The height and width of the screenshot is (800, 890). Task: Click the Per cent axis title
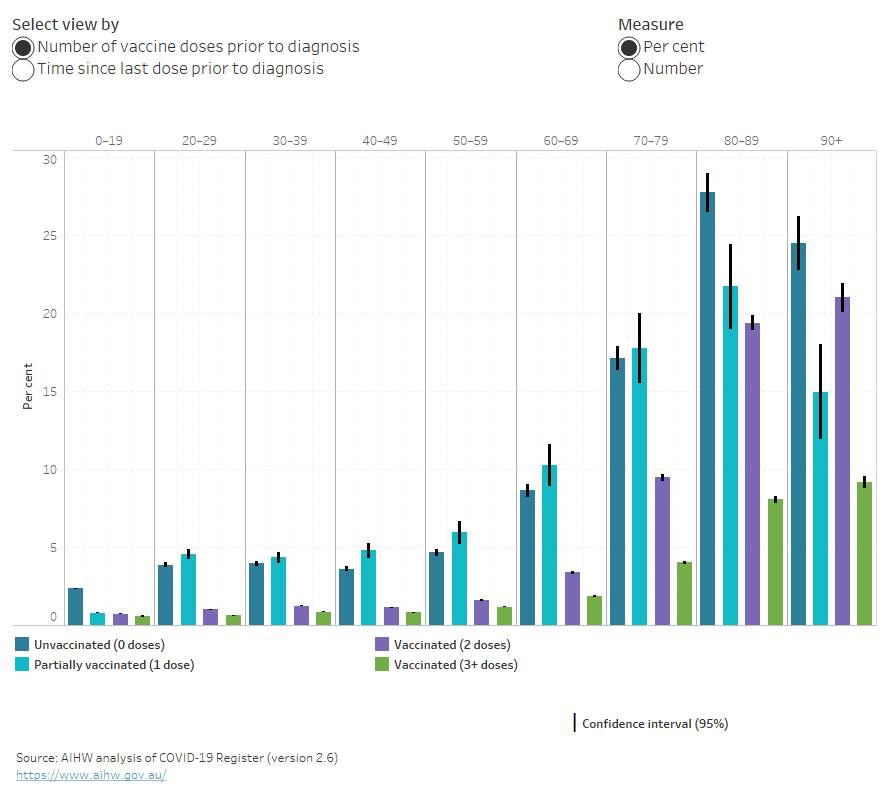pyautogui.click(x=26, y=385)
